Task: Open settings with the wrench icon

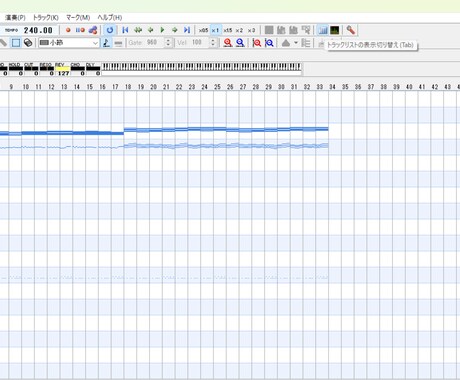Action: (x=350, y=30)
